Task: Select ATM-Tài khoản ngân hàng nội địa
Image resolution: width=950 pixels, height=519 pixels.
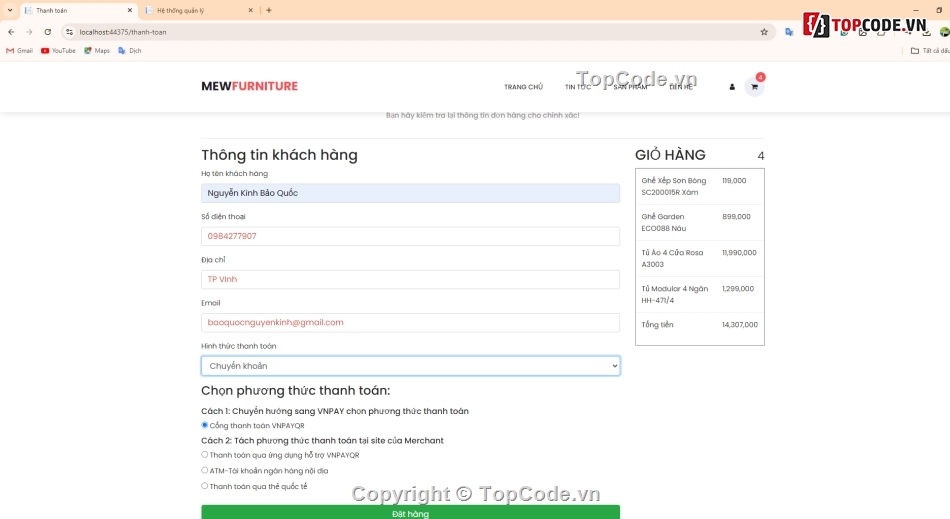Action: (x=205, y=470)
